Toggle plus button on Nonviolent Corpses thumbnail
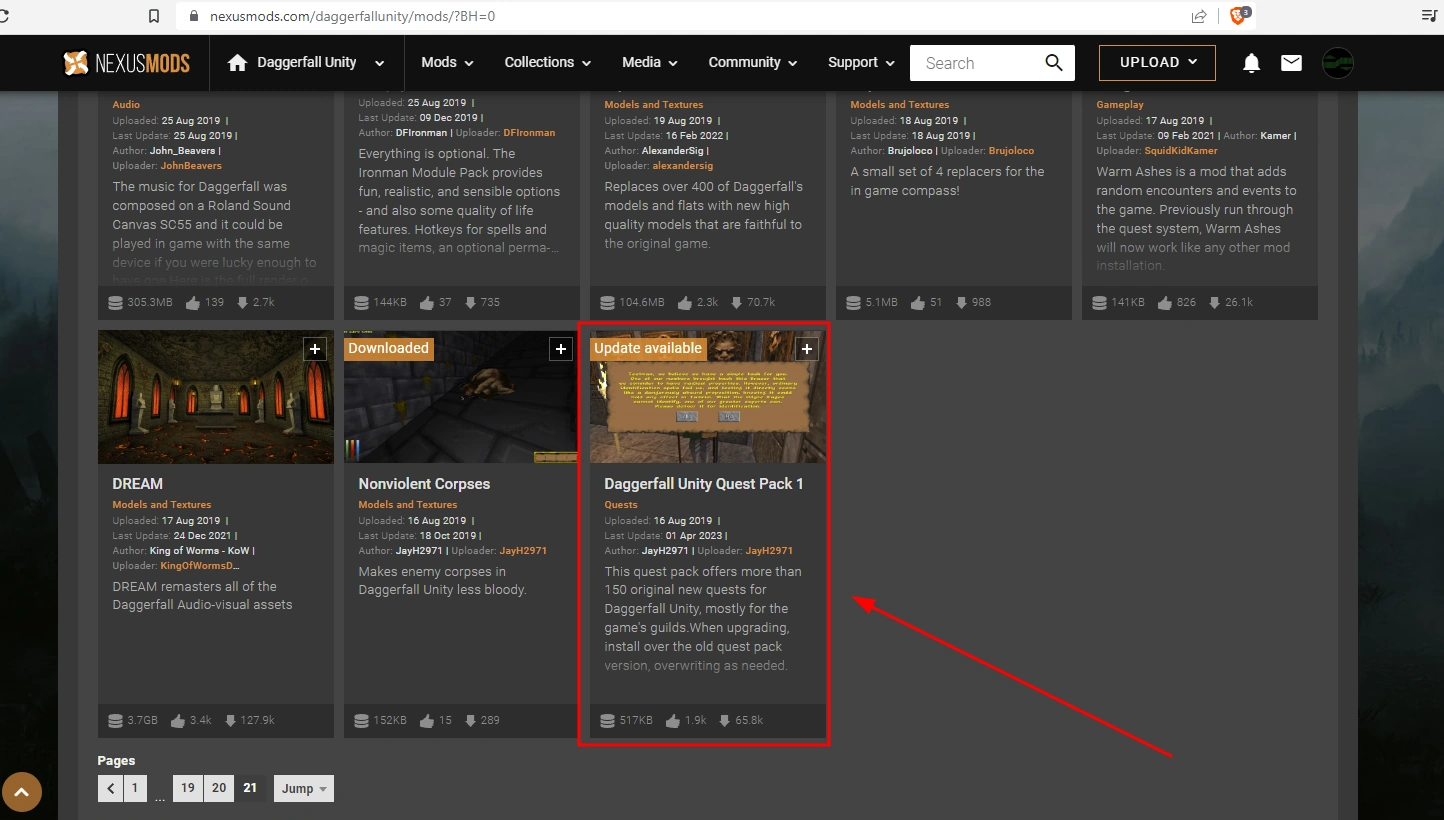 click(561, 349)
